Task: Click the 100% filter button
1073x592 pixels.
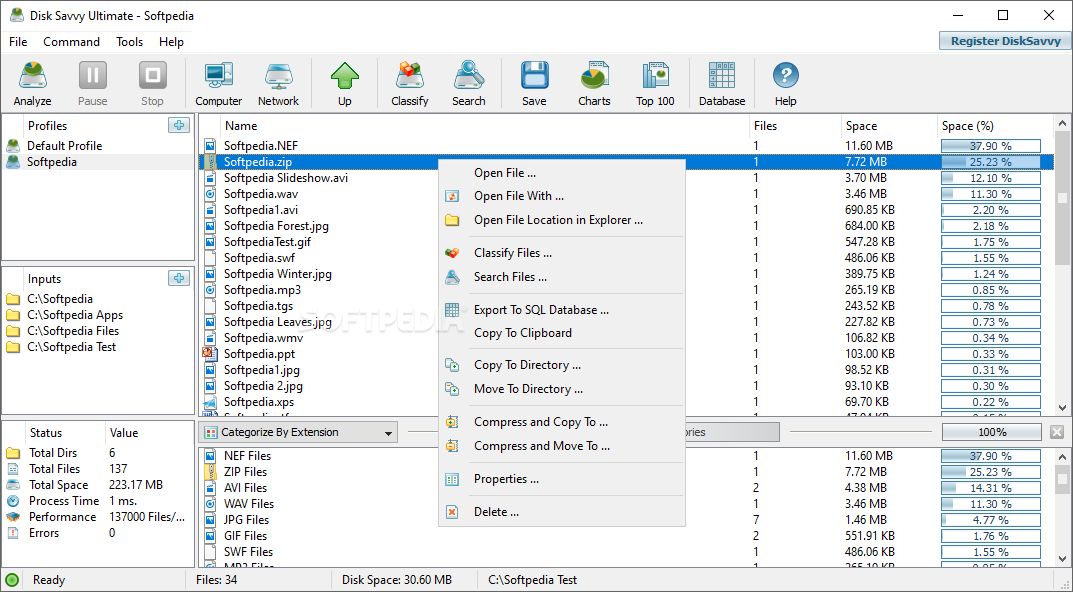Action: pyautogui.click(x=992, y=432)
